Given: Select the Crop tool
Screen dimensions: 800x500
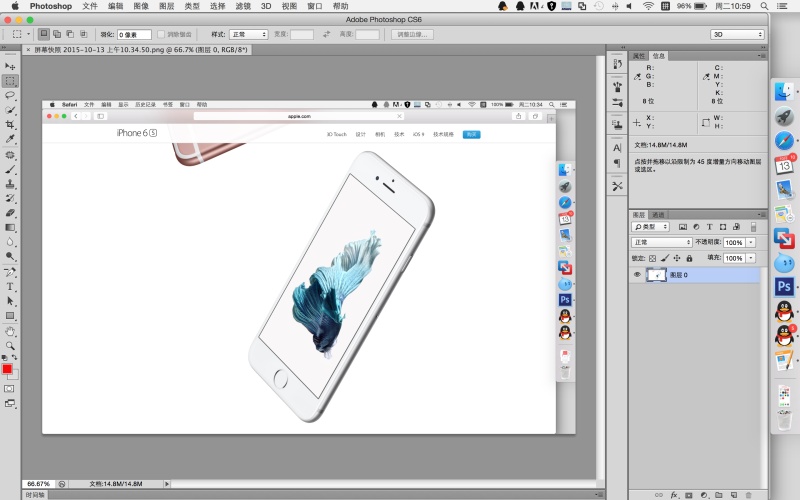Looking at the screenshot, I should tap(10, 124).
